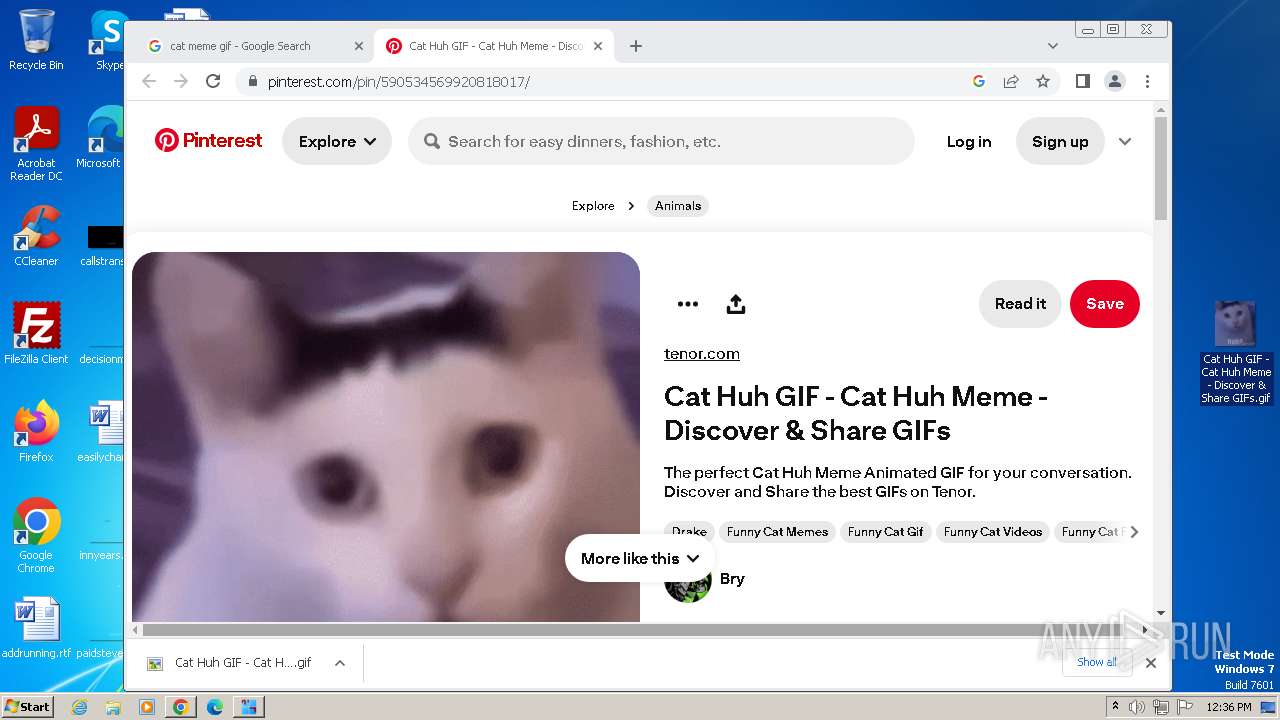Click the Animals breadcrumb tag
The image size is (1280, 720).
(678, 206)
